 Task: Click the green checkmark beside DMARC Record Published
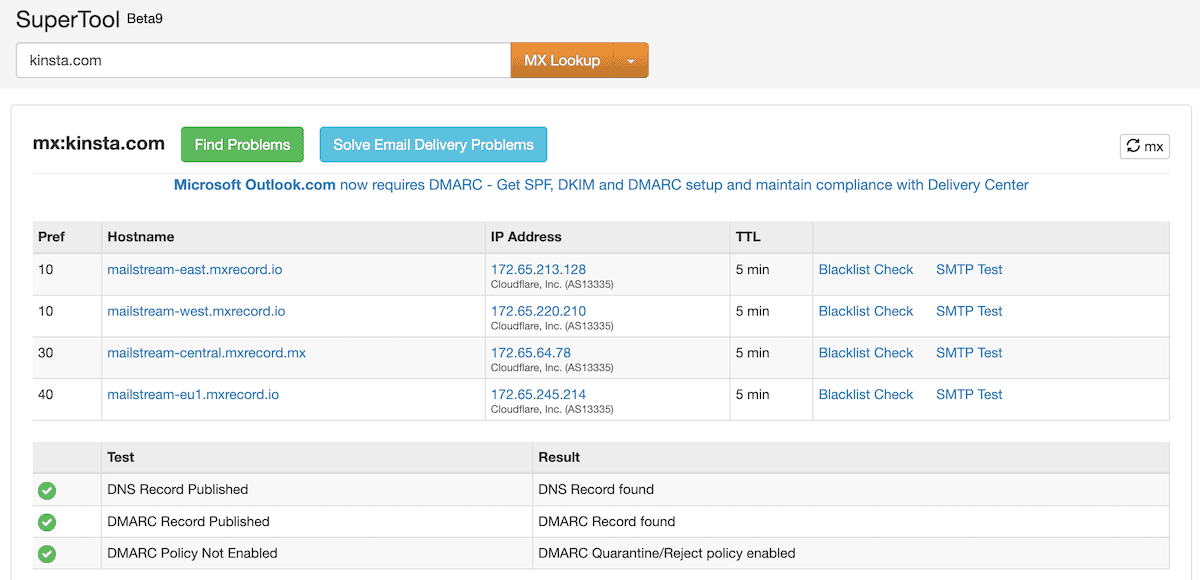click(47, 522)
